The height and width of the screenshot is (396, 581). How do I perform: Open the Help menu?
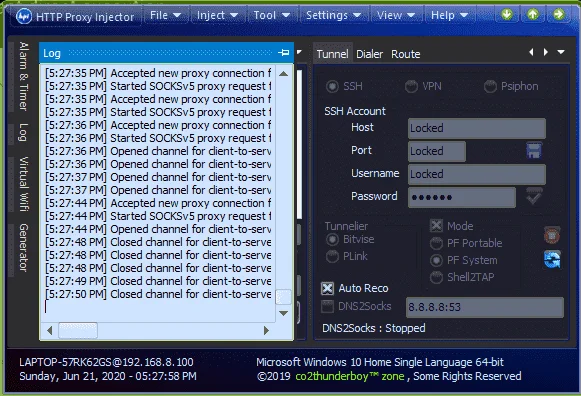pos(449,15)
